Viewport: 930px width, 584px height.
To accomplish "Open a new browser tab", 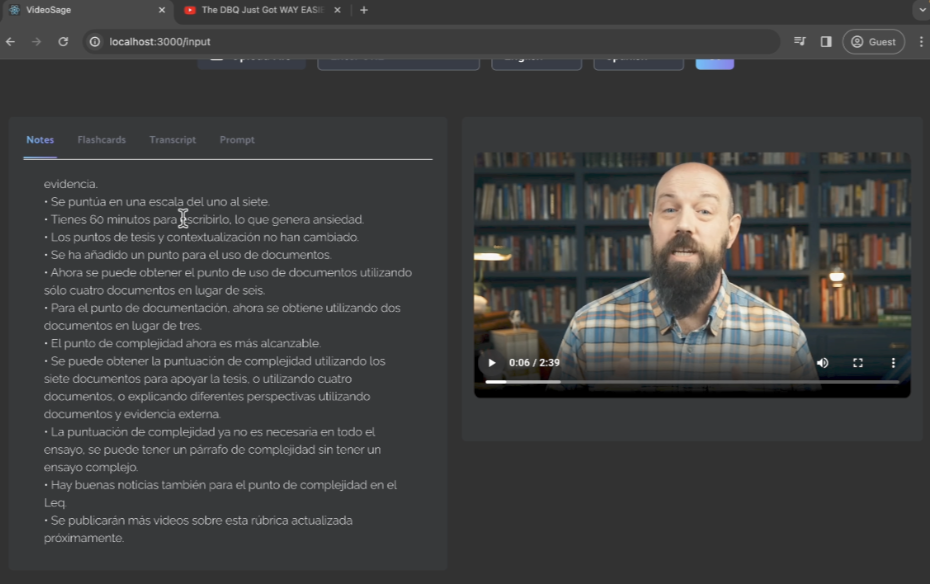I will (364, 10).
